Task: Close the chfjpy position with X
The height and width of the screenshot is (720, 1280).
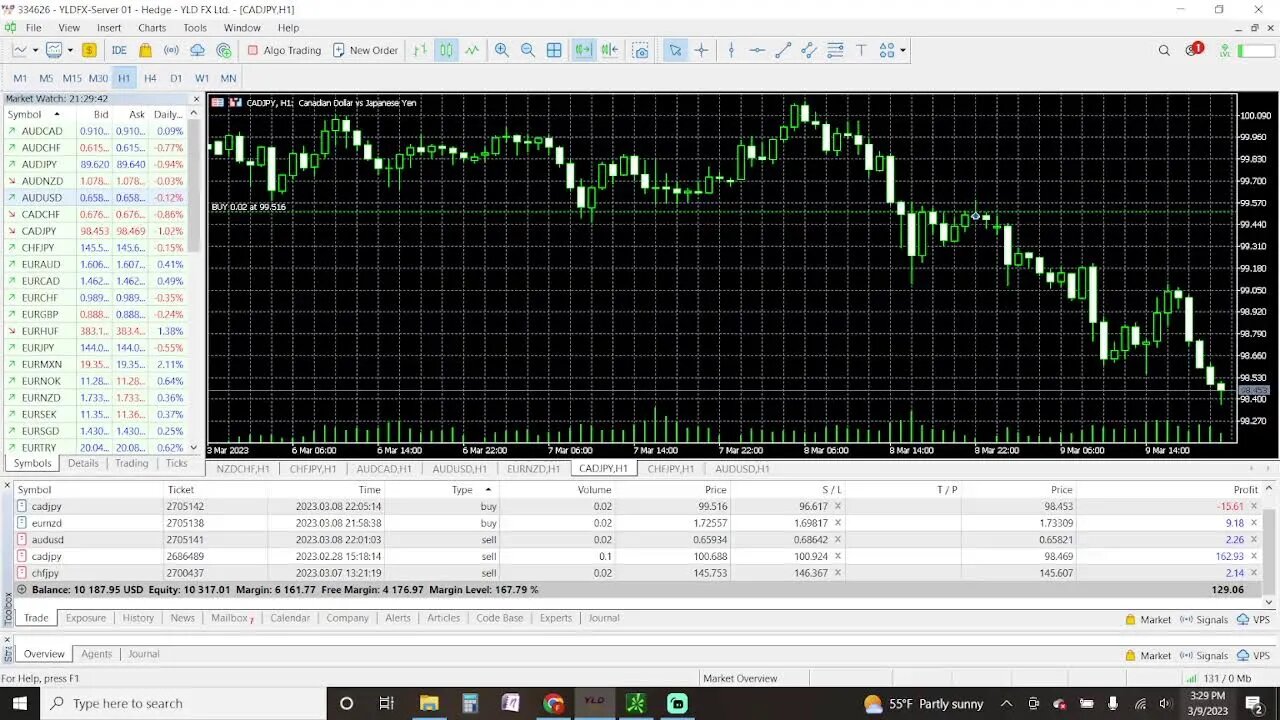Action: 1254,573
